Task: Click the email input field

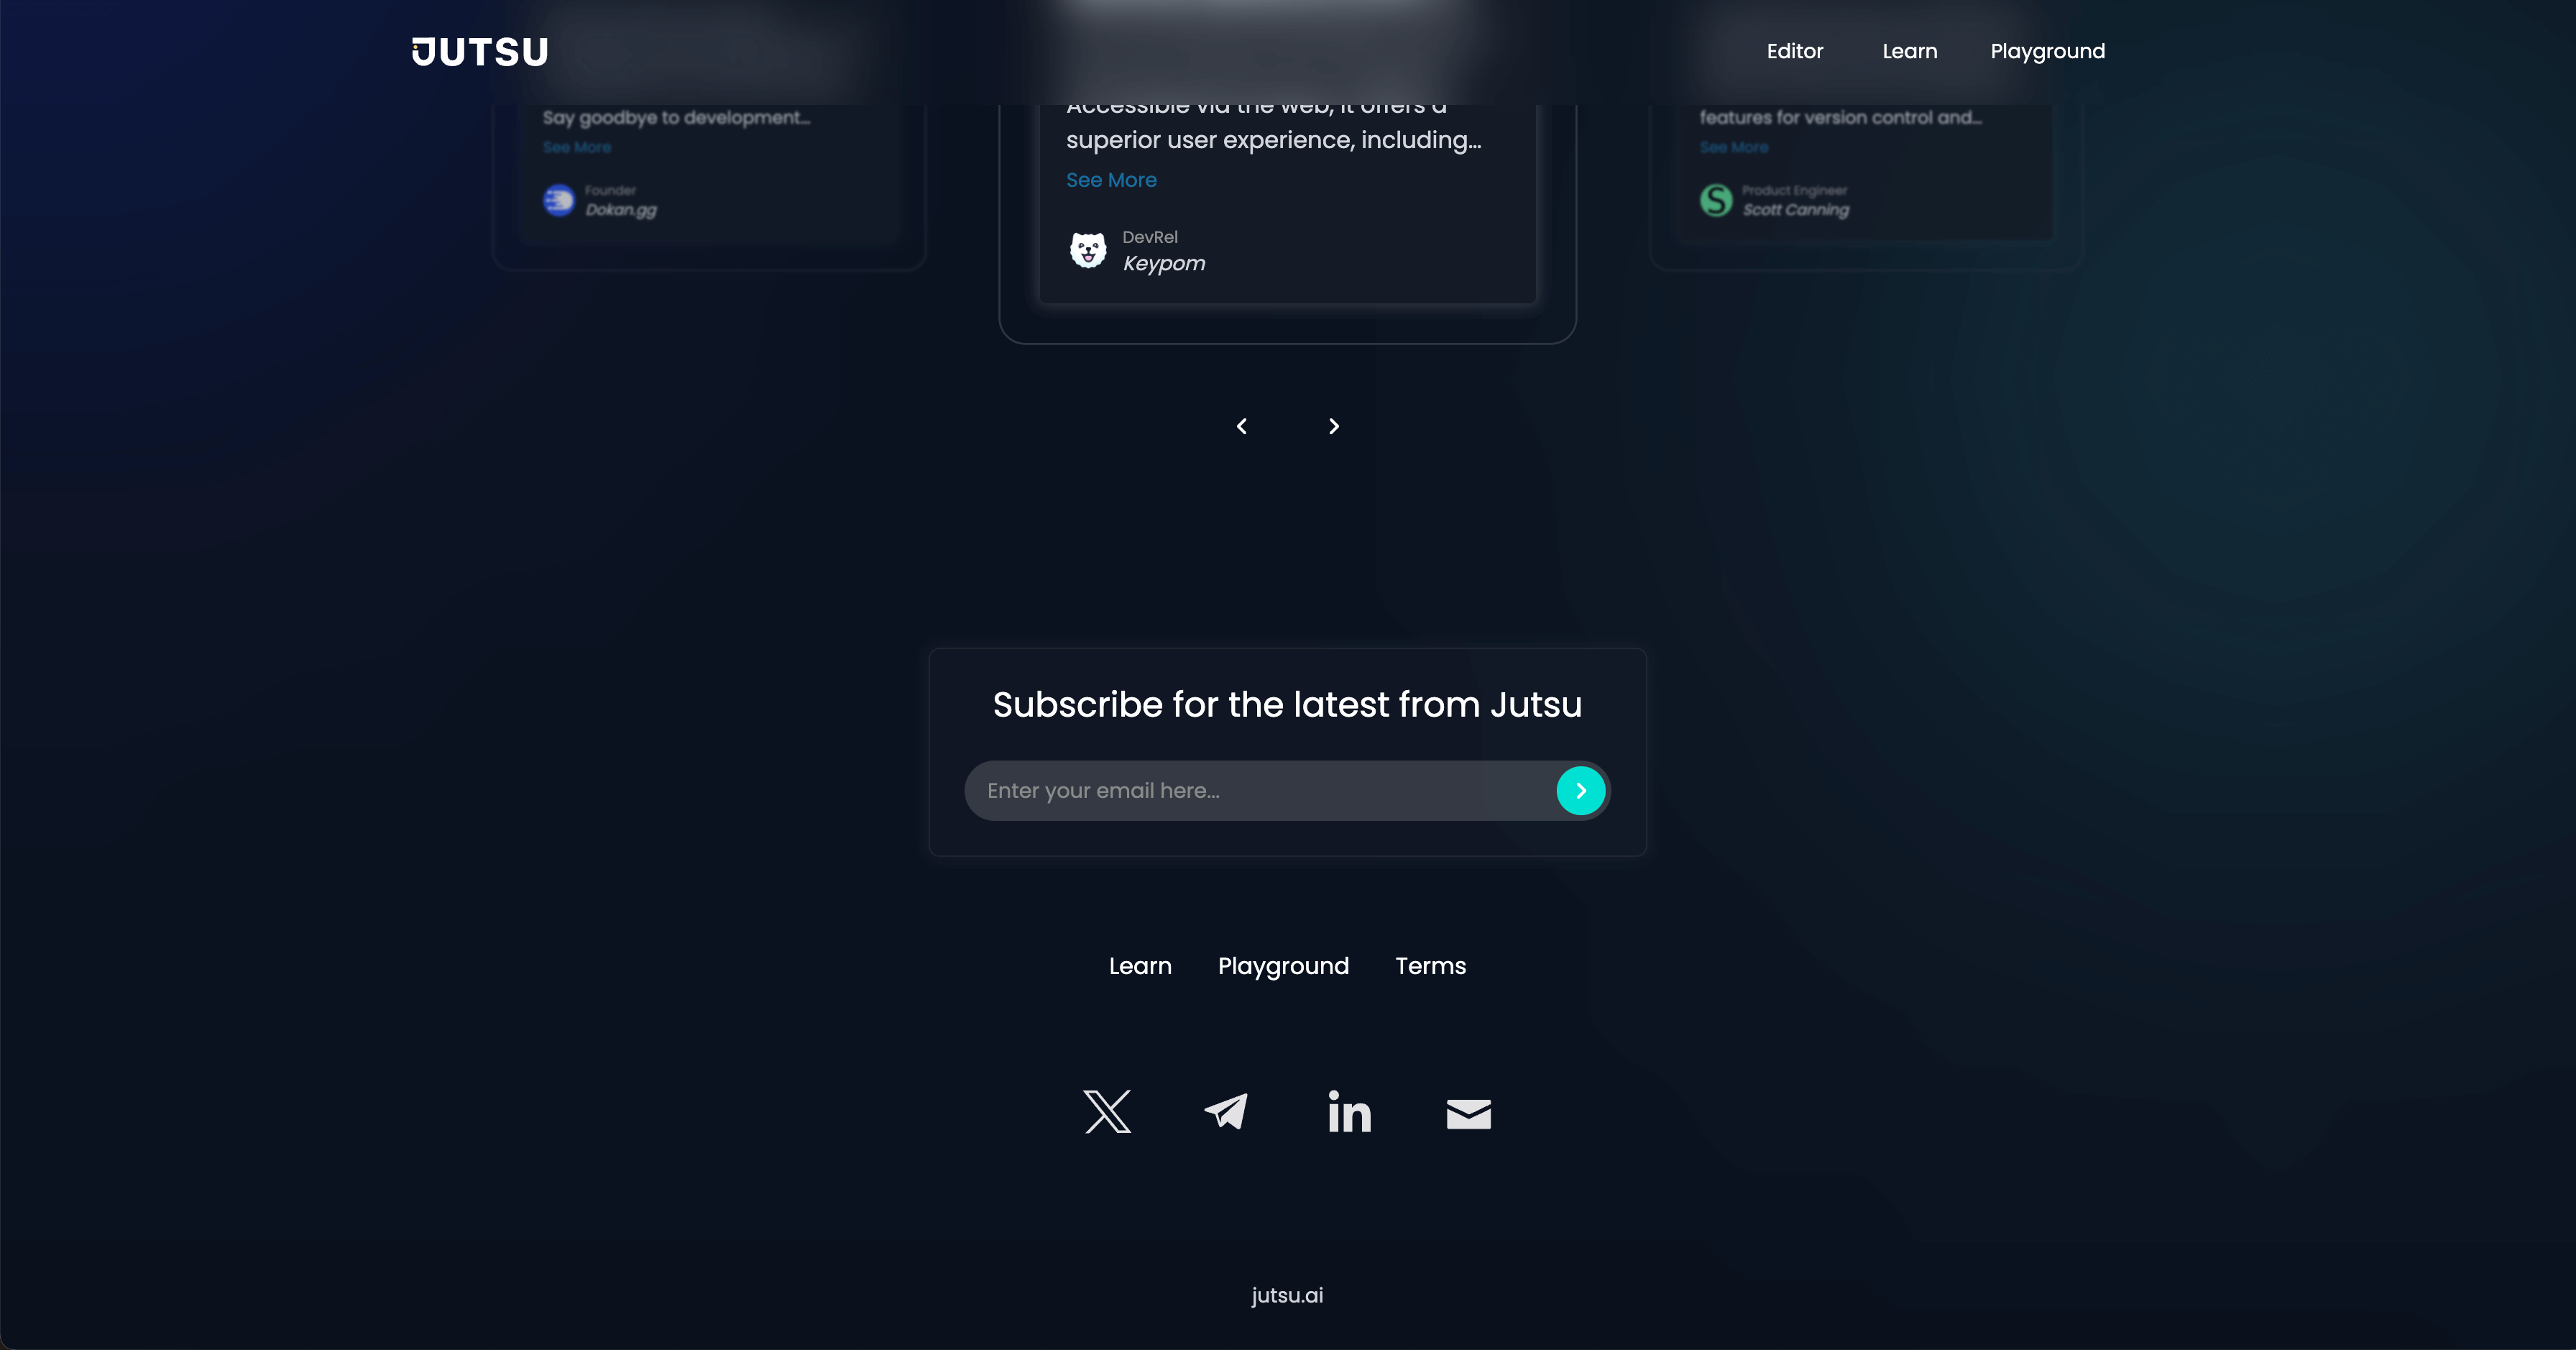Action: (1261, 789)
